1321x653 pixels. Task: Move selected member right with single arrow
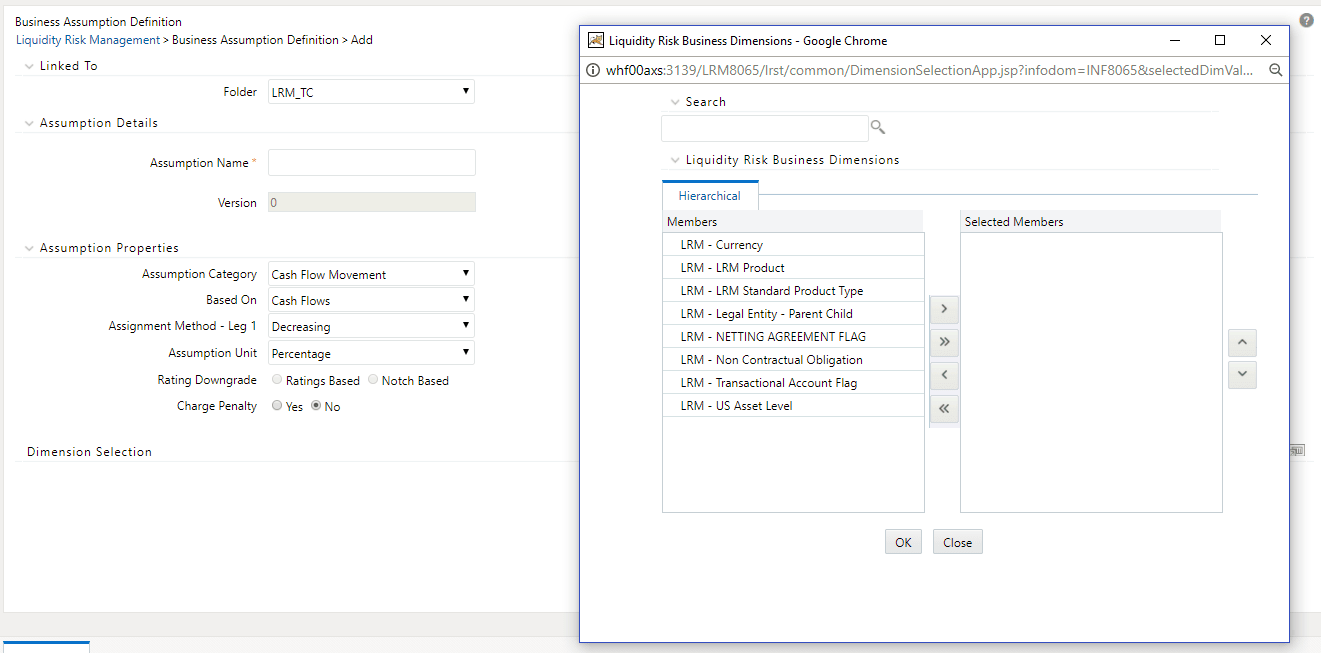944,309
